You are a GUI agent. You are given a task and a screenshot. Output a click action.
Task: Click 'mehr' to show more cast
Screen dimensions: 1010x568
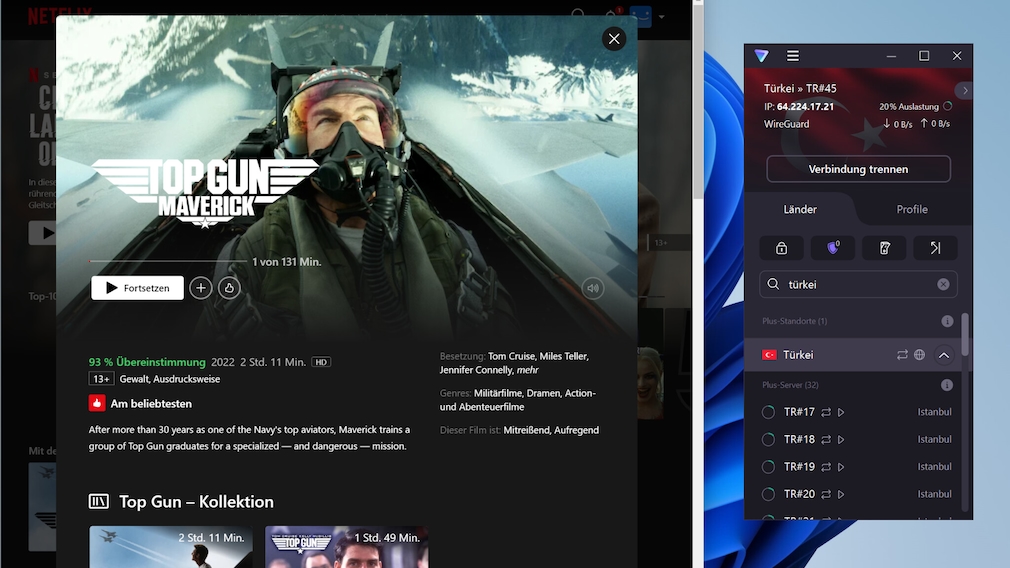click(528, 370)
